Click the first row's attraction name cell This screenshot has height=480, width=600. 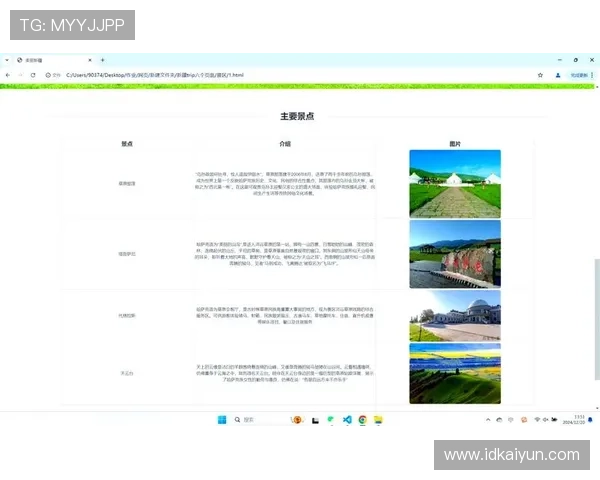[x=127, y=183]
